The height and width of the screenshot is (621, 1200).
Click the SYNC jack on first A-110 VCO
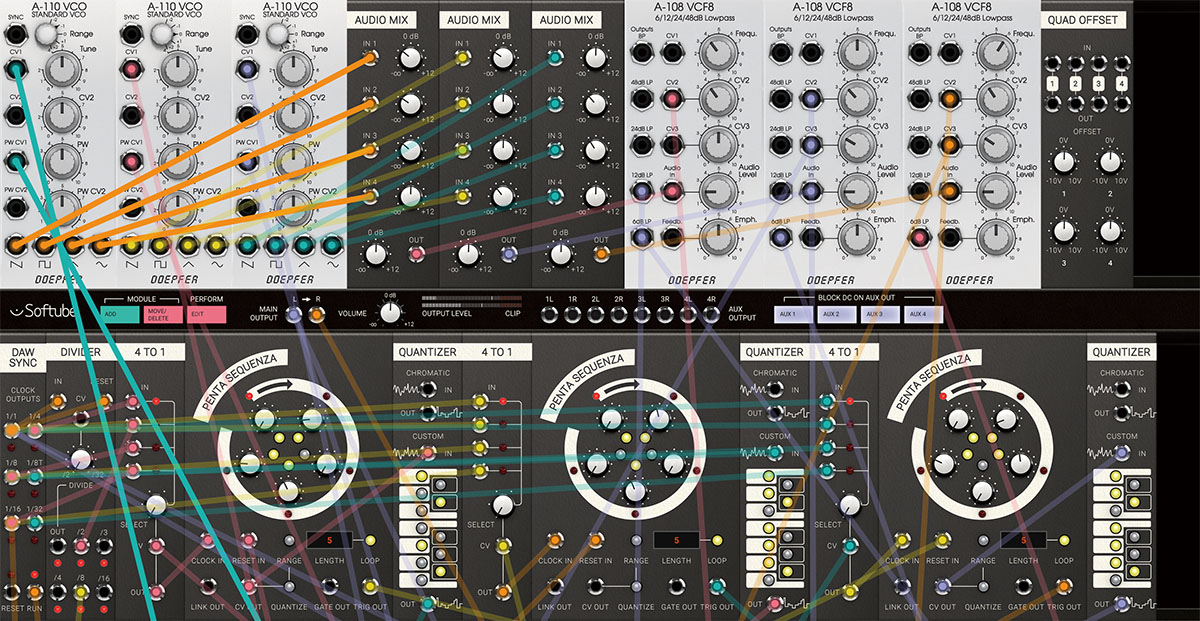pos(15,32)
